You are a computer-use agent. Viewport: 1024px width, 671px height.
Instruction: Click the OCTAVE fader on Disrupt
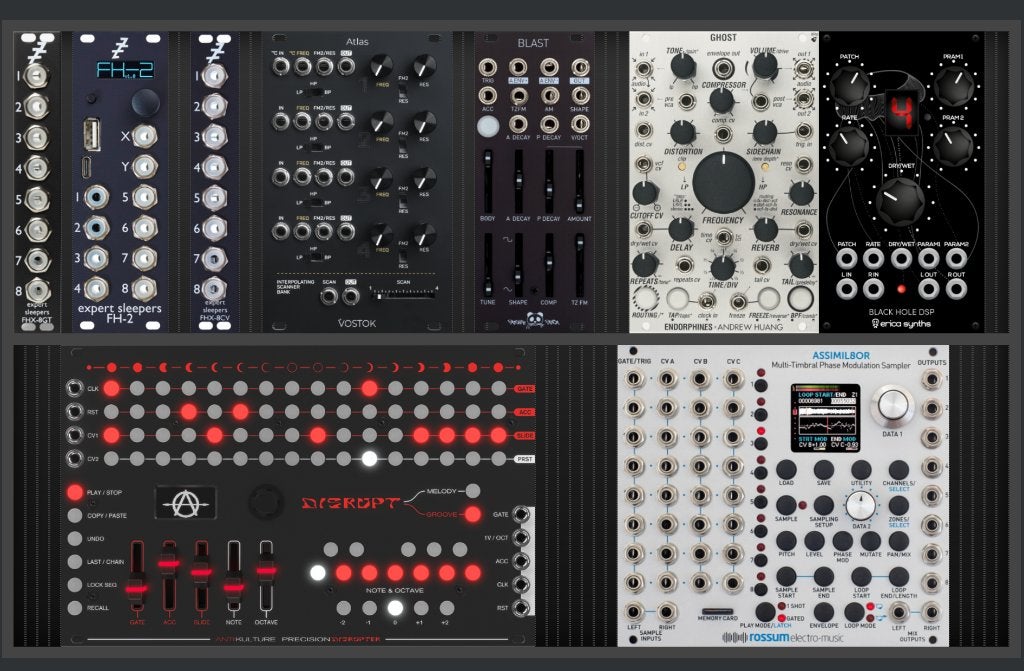tap(266, 570)
